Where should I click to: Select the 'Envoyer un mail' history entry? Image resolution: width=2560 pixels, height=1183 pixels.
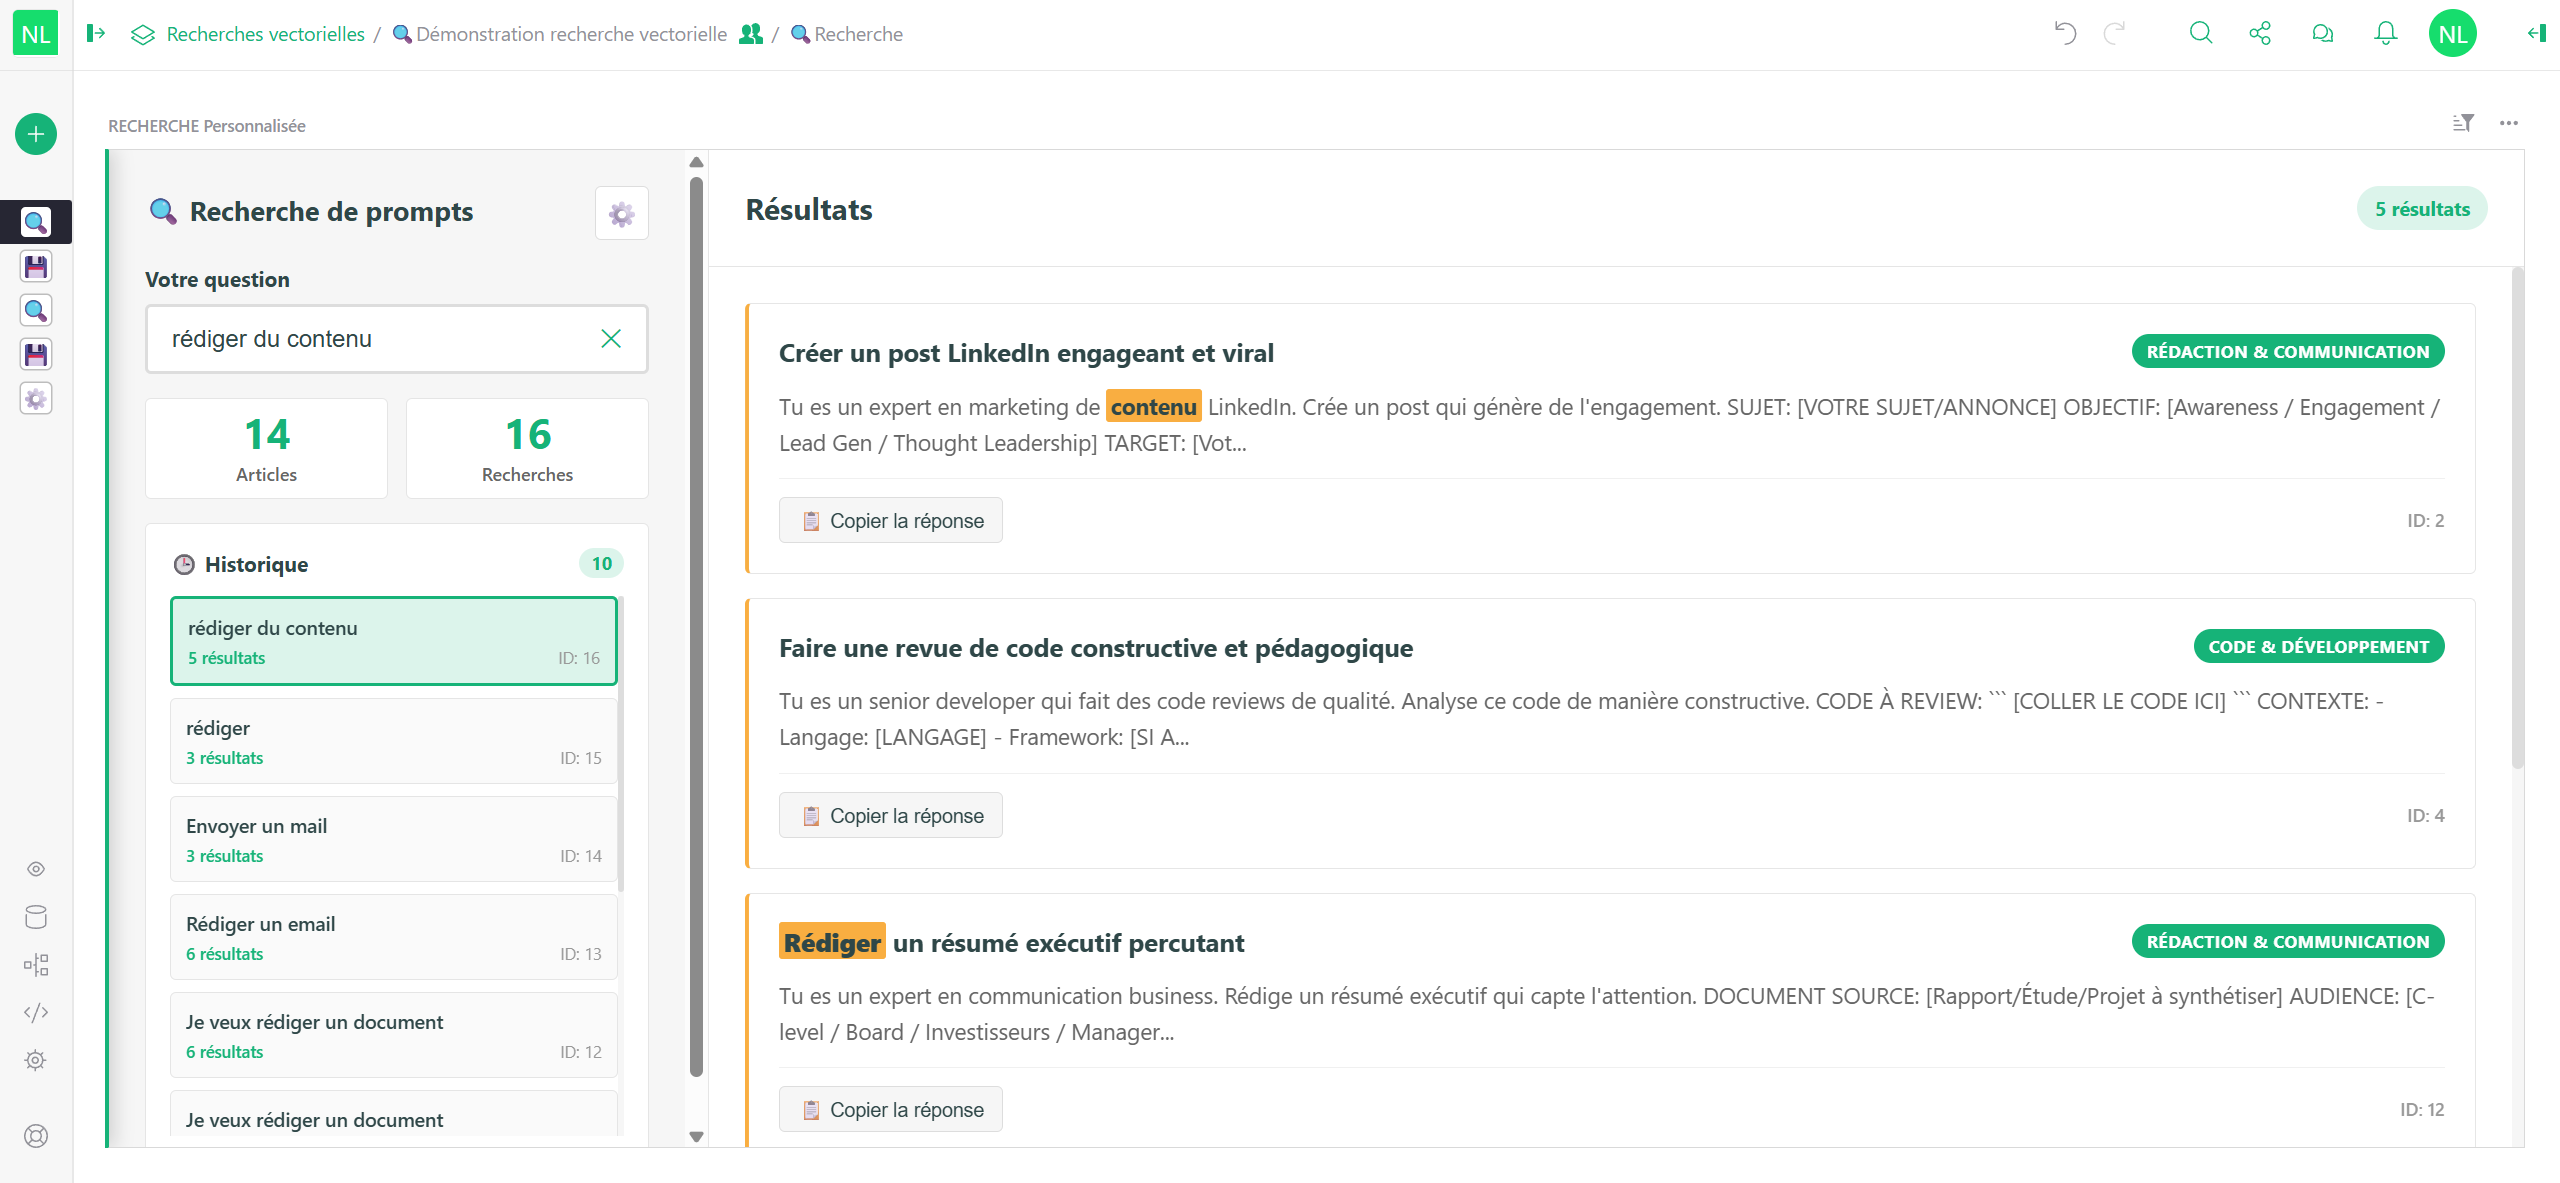pos(394,839)
